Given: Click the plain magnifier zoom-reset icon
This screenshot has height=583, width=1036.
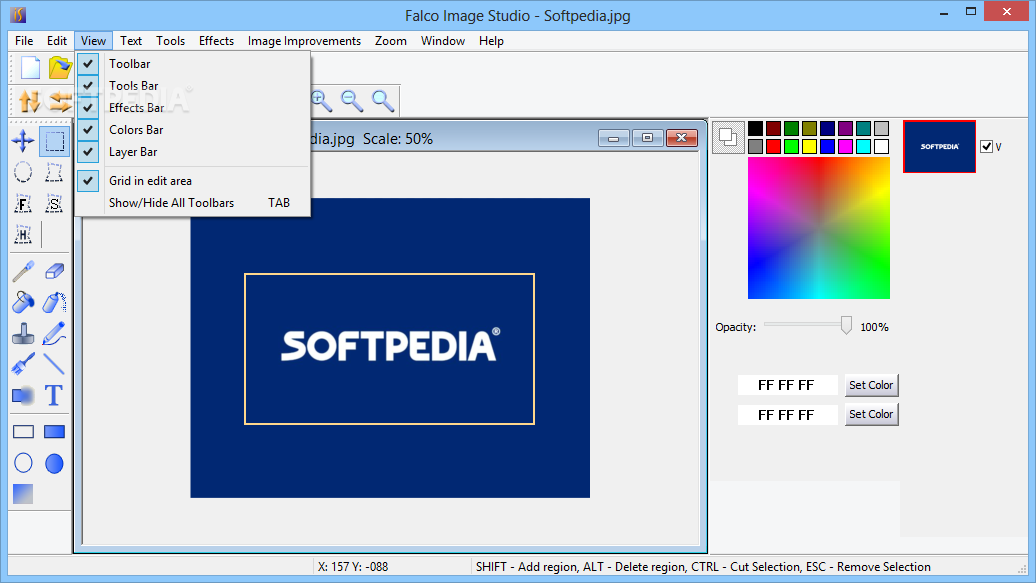Looking at the screenshot, I should pyautogui.click(x=383, y=100).
